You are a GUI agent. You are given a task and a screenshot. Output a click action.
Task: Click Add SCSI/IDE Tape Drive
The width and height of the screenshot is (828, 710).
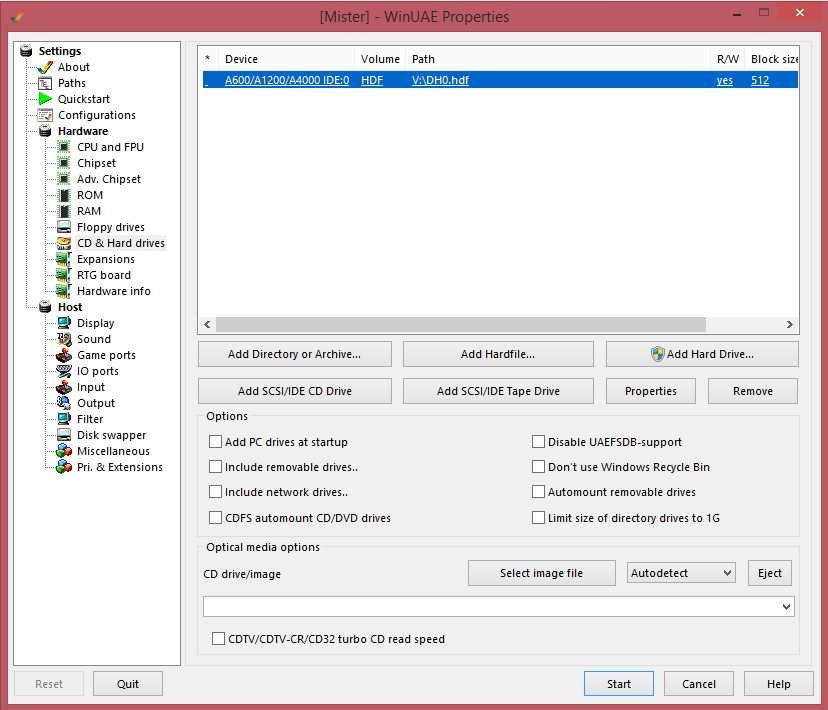pyautogui.click(x=498, y=391)
